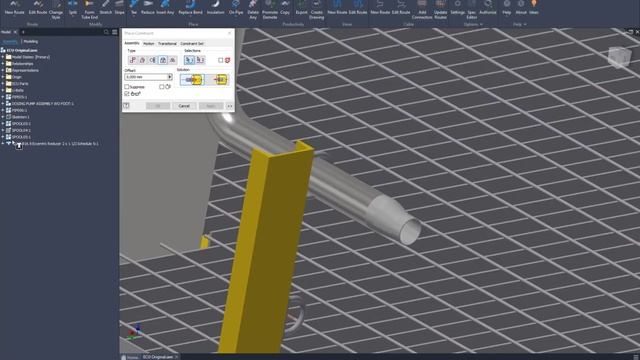Viewport: 640px width, 360px height.
Task: Click the Insert Any tool
Action: [x=165, y=7]
